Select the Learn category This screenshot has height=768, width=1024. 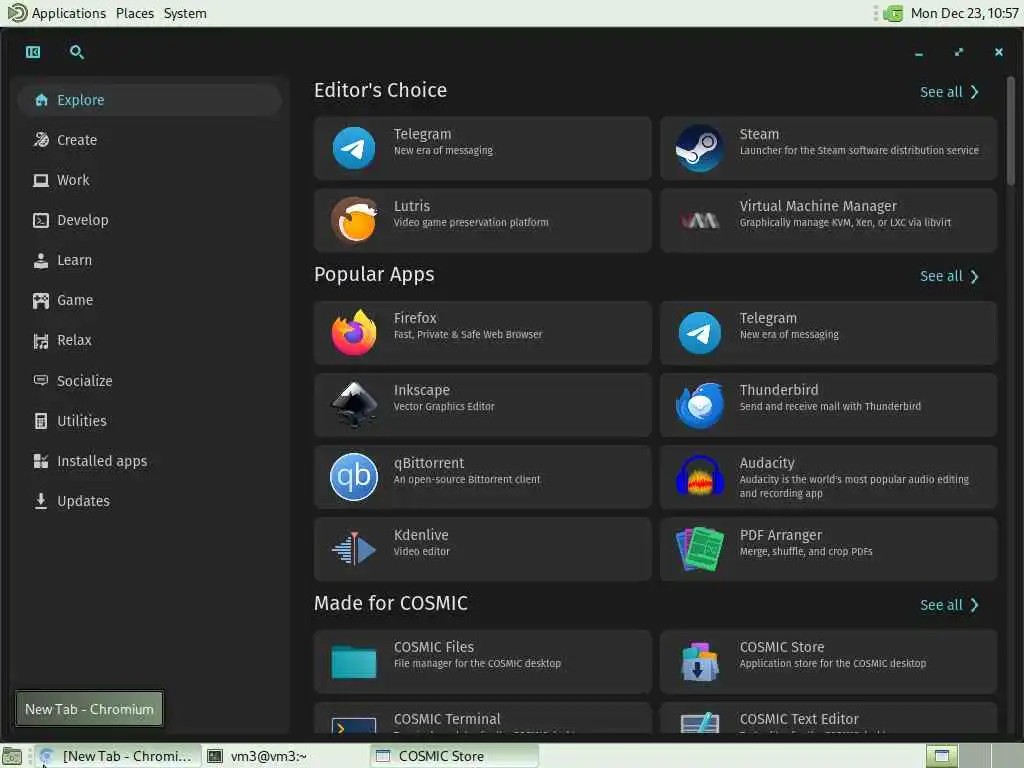click(150, 261)
